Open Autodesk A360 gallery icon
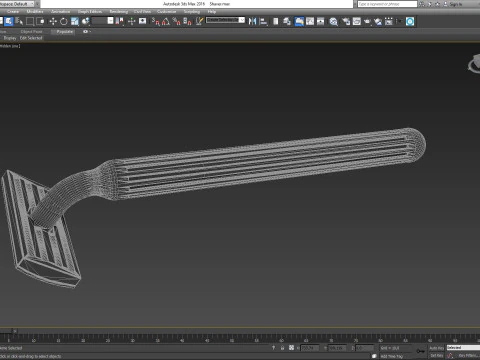Viewport: 480px width, 360px height. [389, 21]
